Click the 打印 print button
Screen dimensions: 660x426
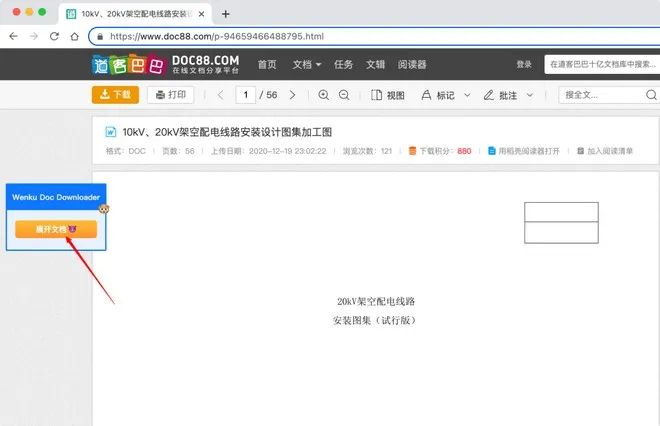(170, 95)
